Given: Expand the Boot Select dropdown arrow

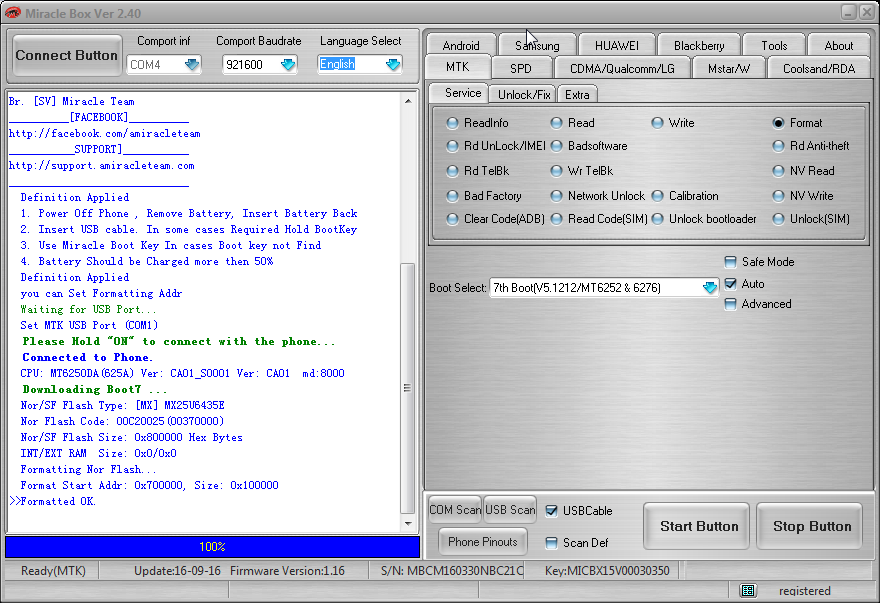Looking at the screenshot, I should pos(710,287).
